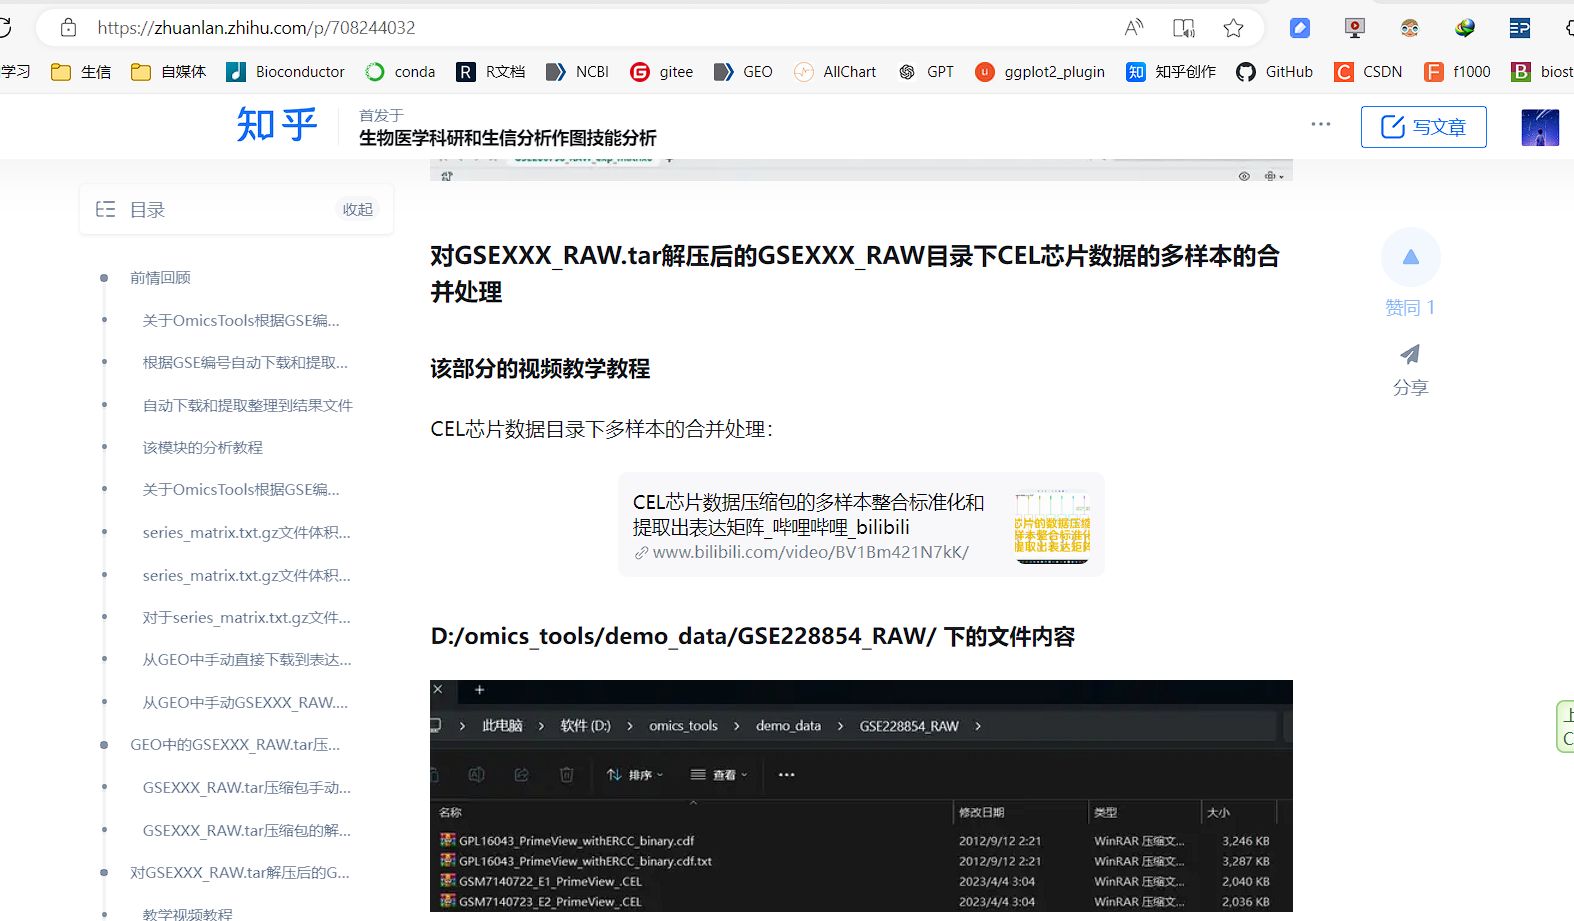Click the explorer screenshot image

861,796
